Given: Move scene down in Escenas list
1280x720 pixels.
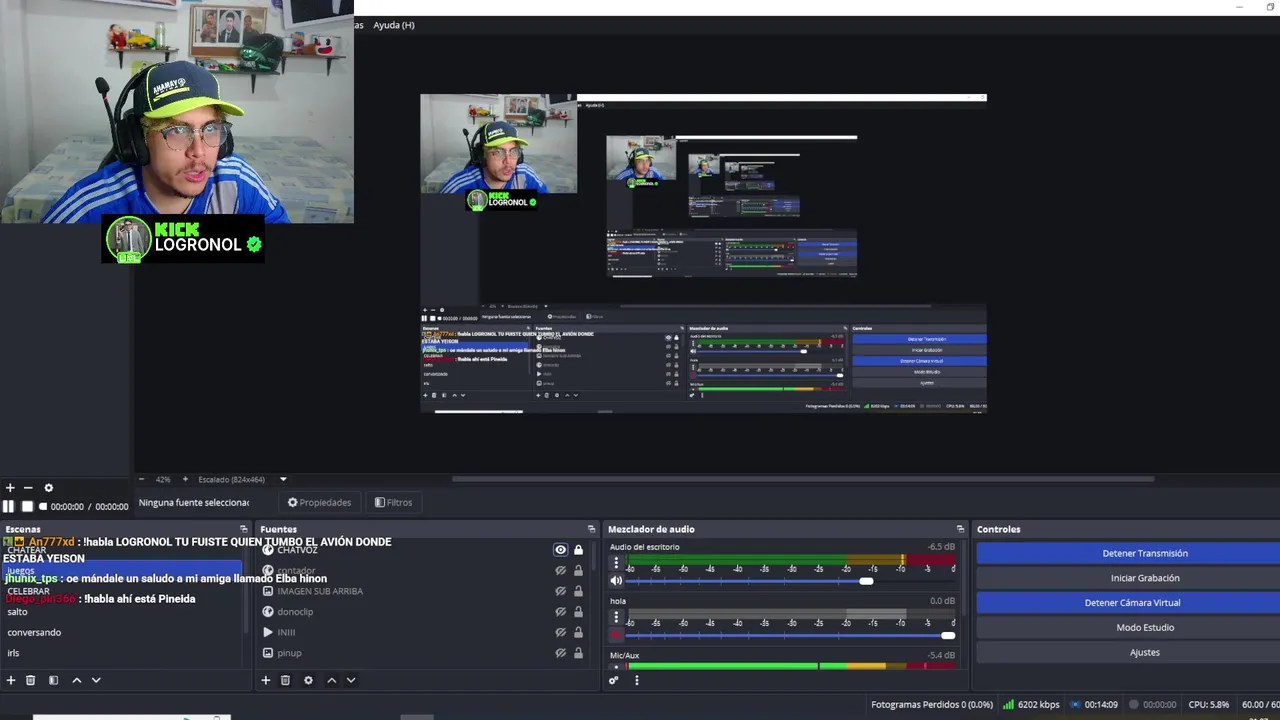Looking at the screenshot, I should 96,680.
